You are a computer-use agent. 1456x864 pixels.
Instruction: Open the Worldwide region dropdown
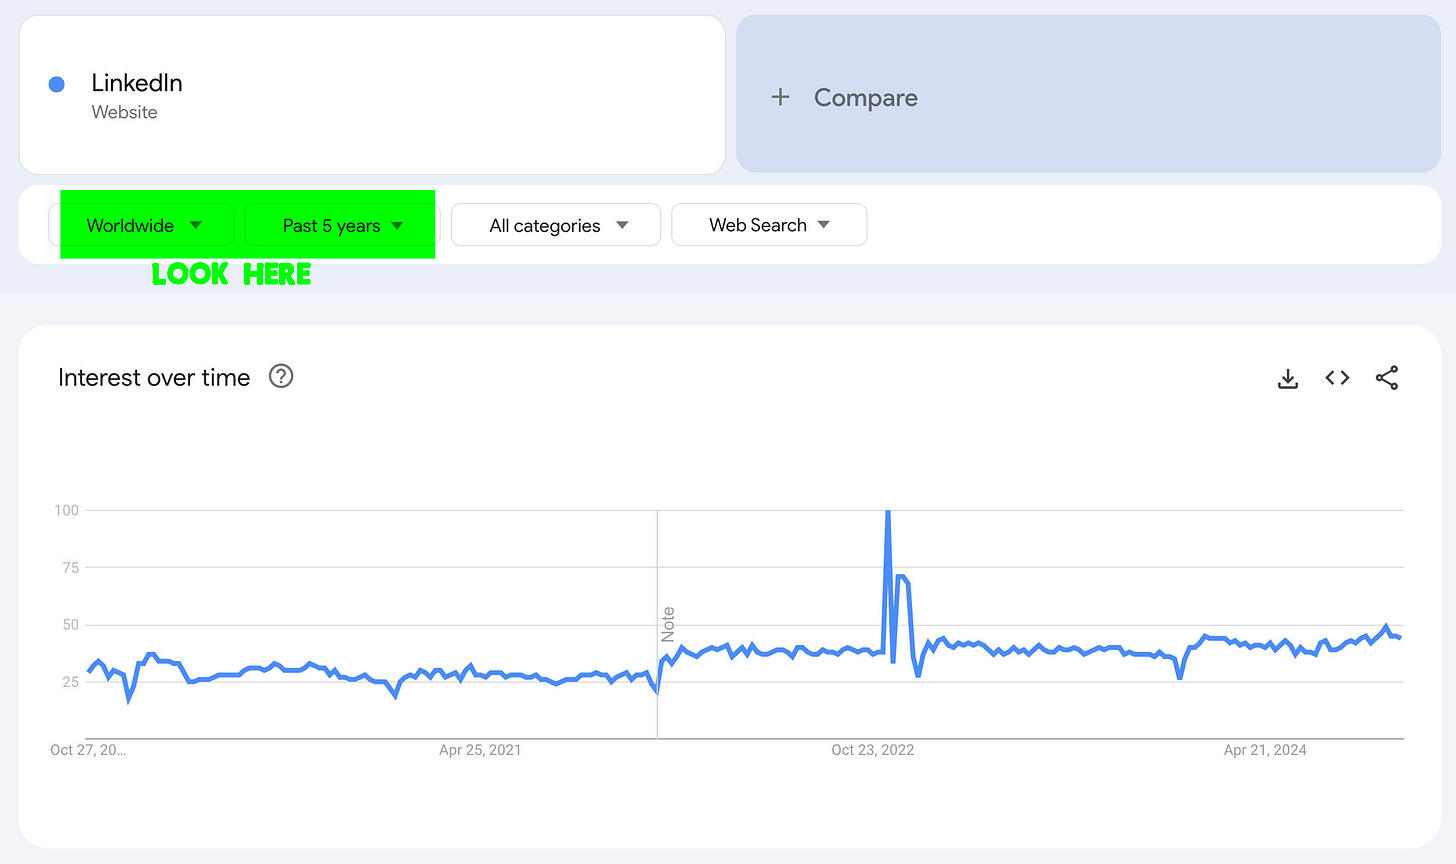click(142, 225)
